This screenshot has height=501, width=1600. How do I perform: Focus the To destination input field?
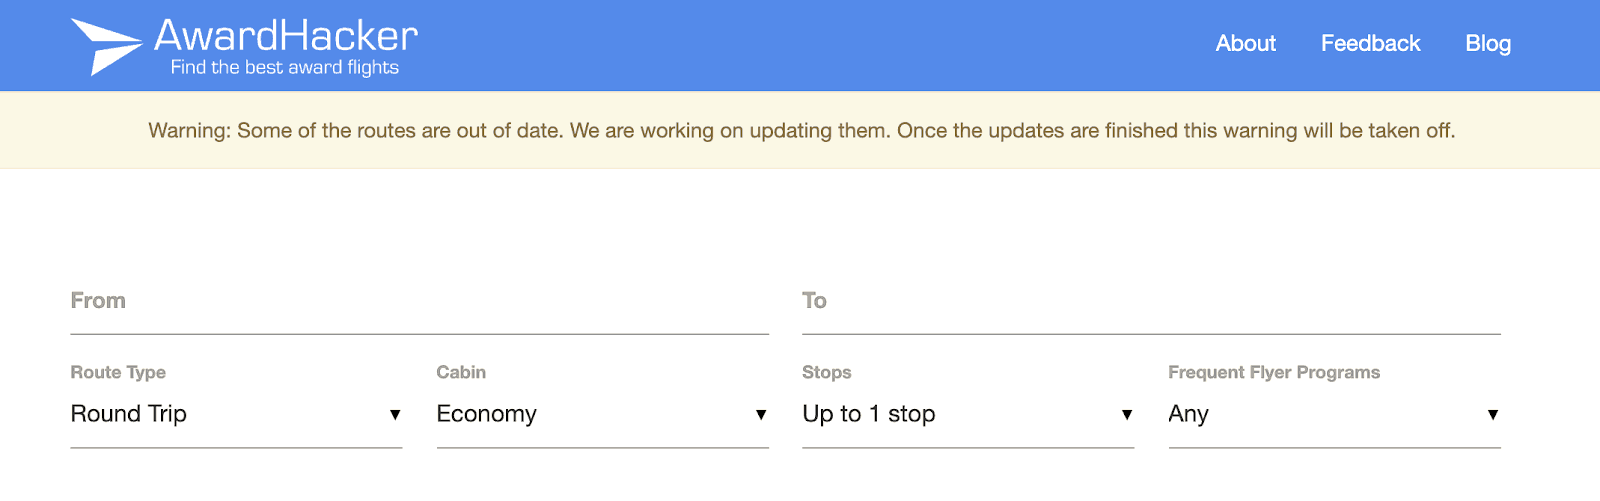coord(1151,301)
